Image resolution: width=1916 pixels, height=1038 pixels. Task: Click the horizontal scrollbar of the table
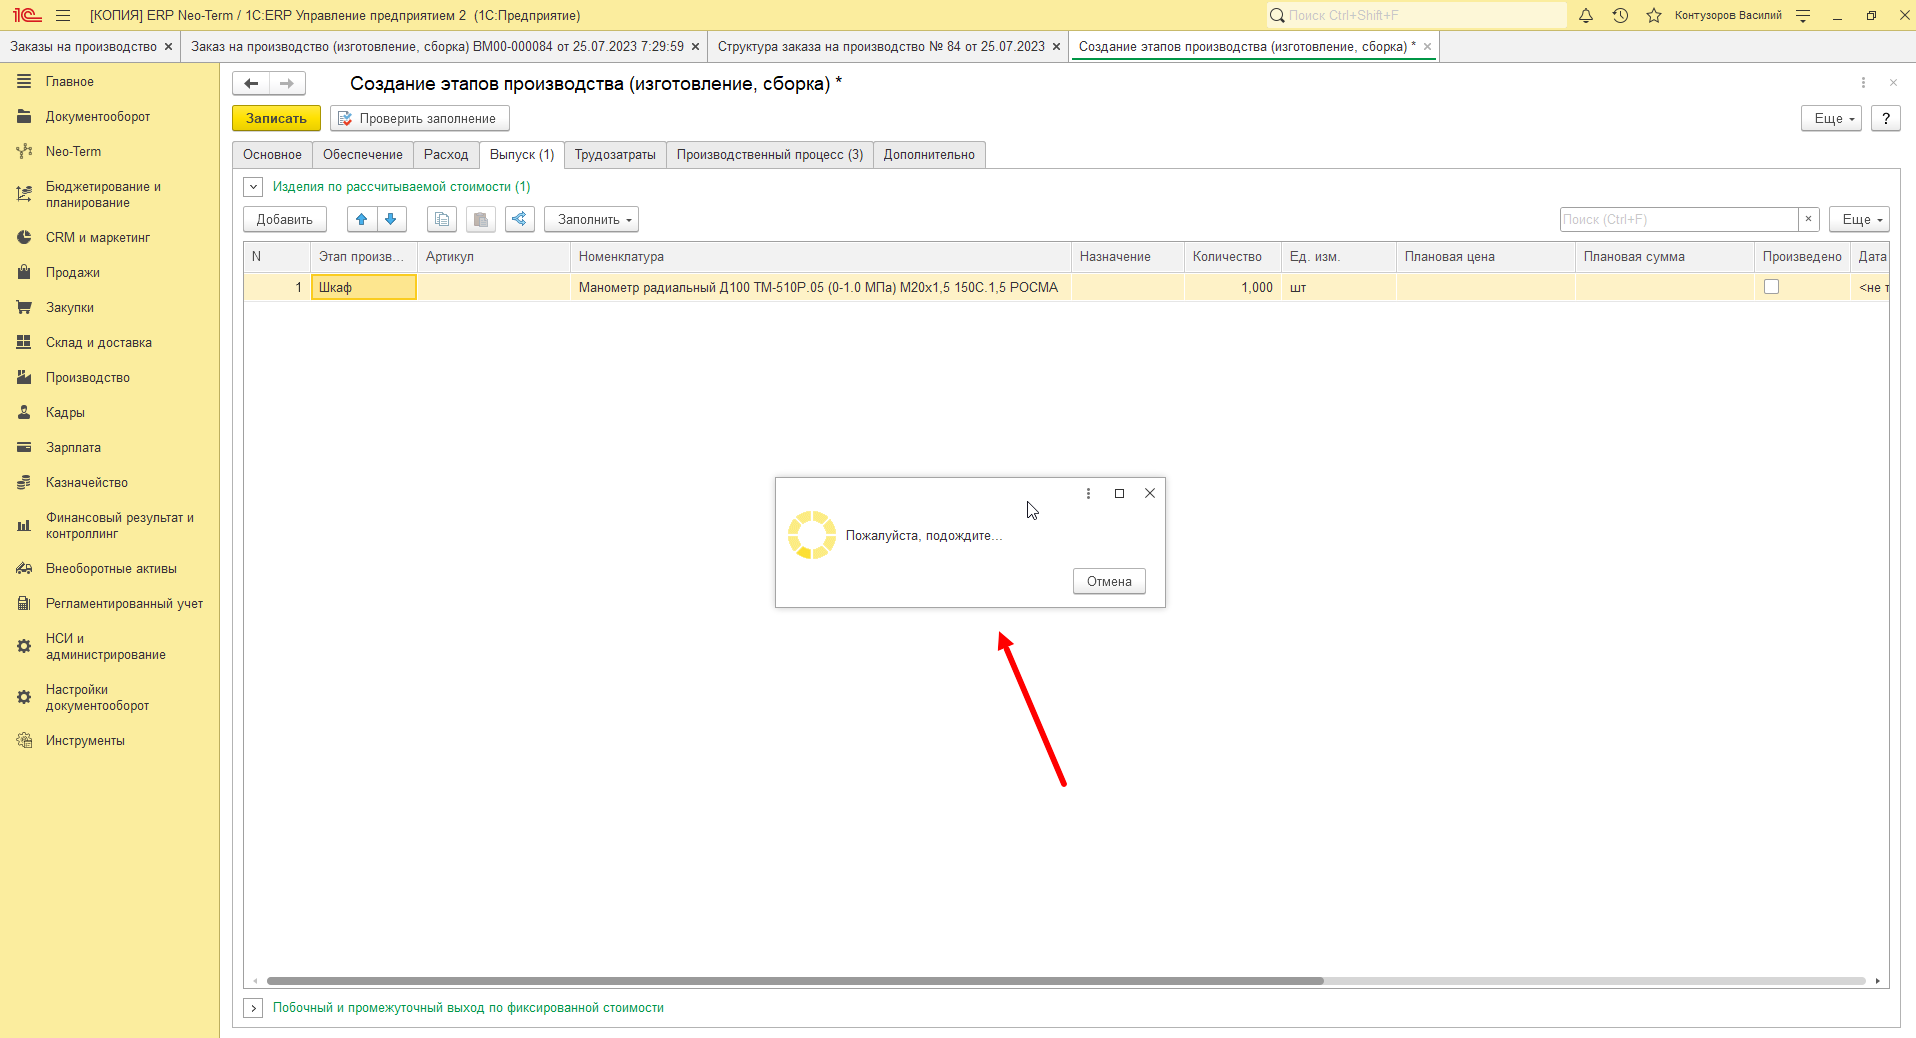(x=795, y=981)
